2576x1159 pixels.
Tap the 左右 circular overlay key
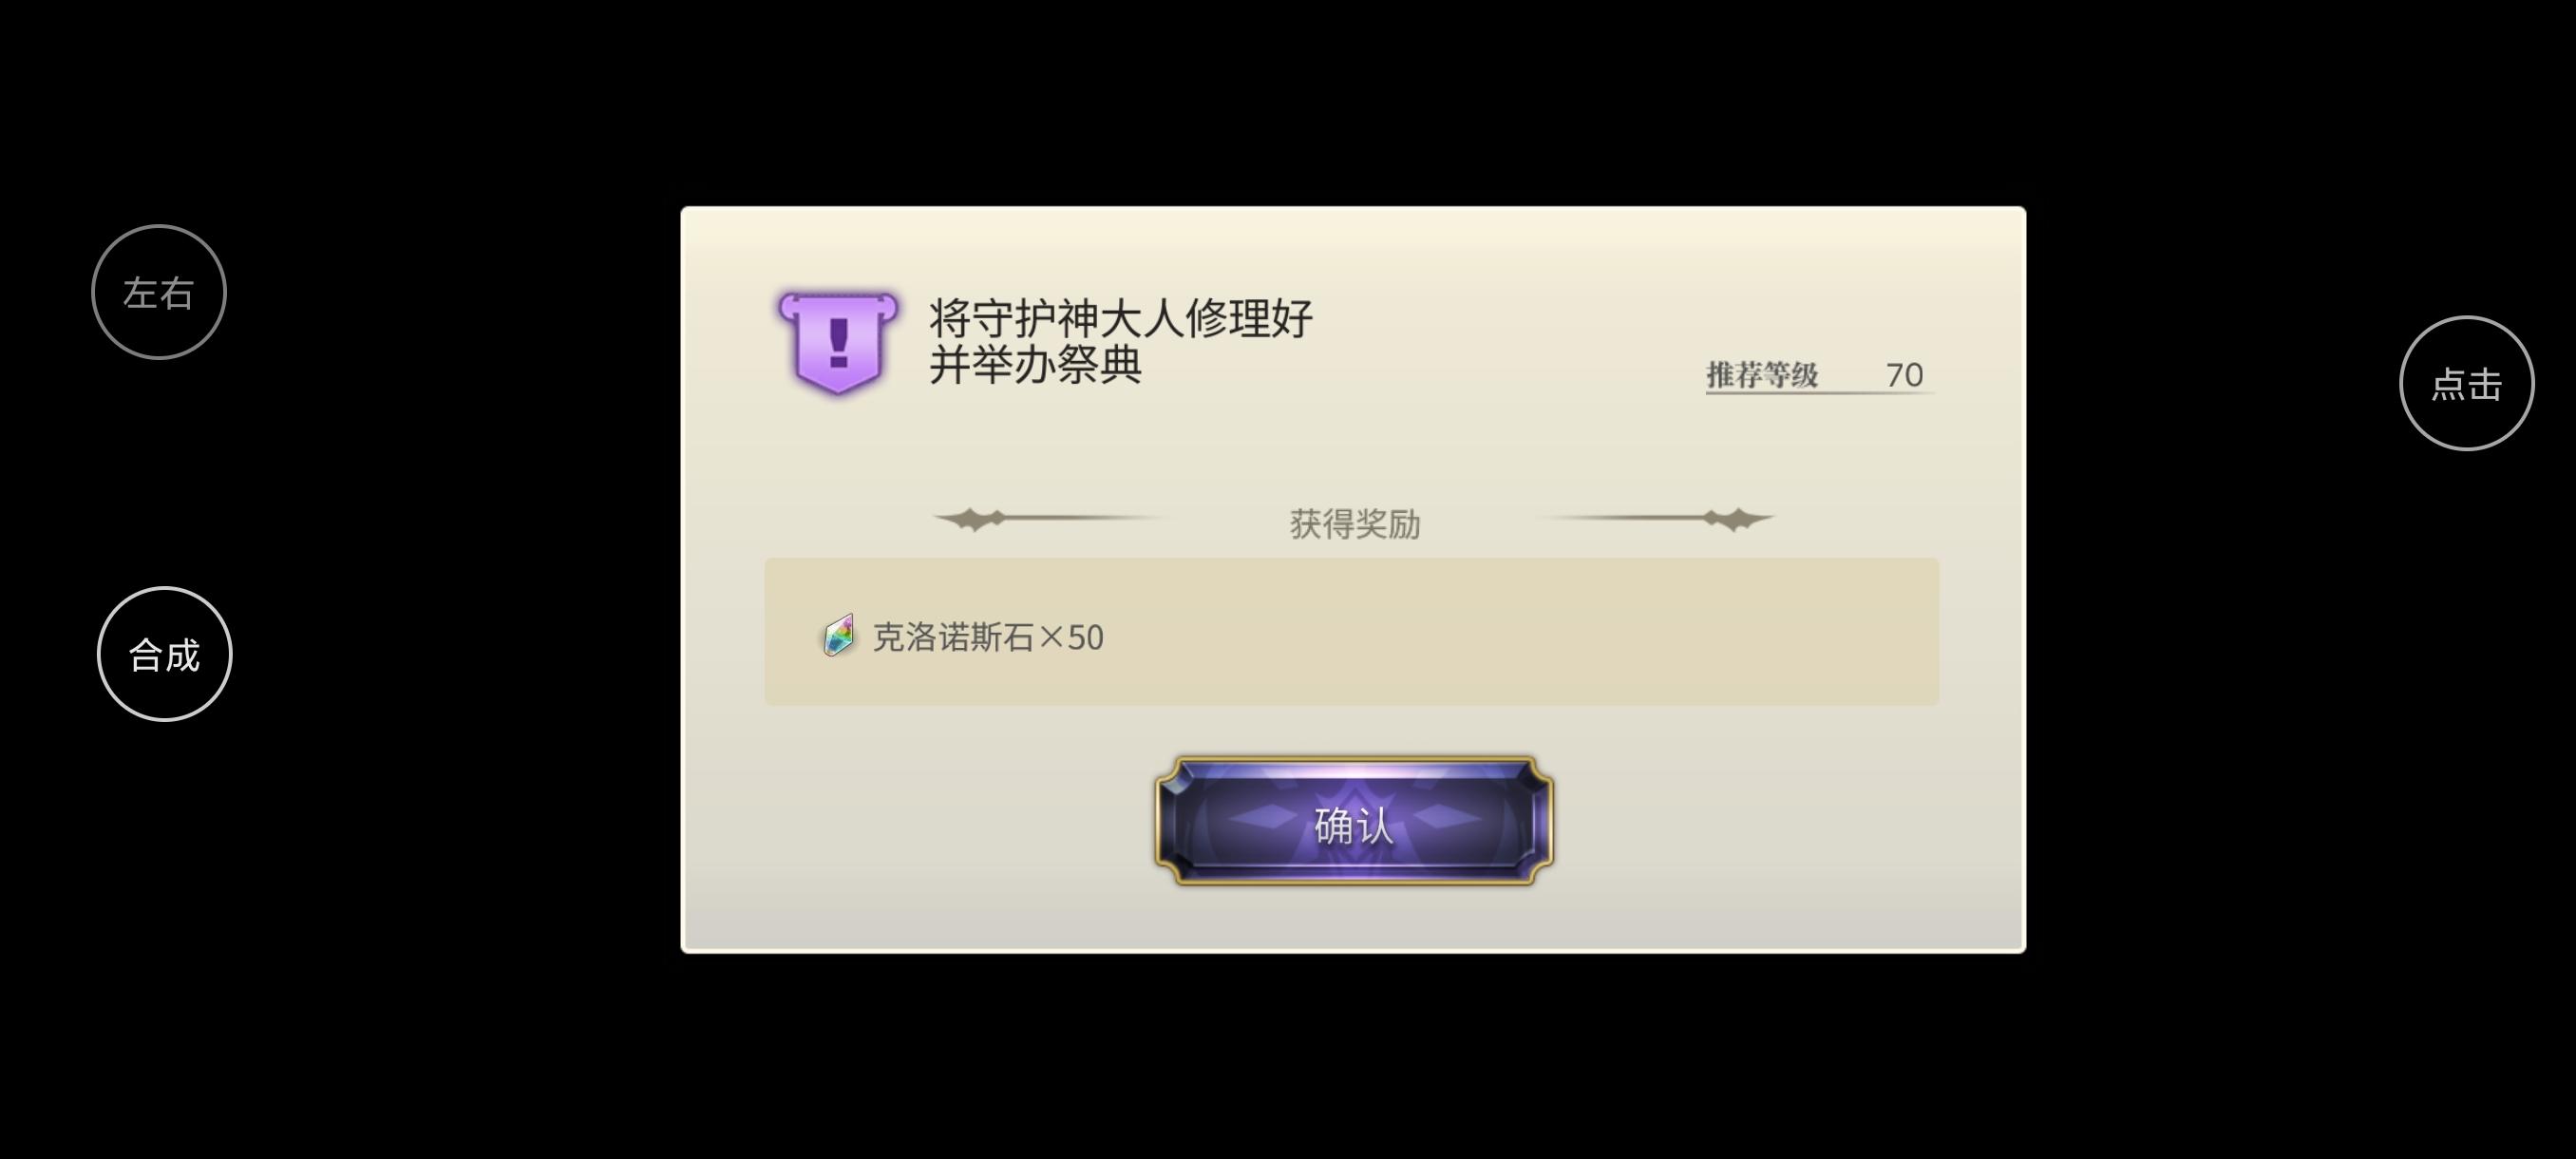159,292
